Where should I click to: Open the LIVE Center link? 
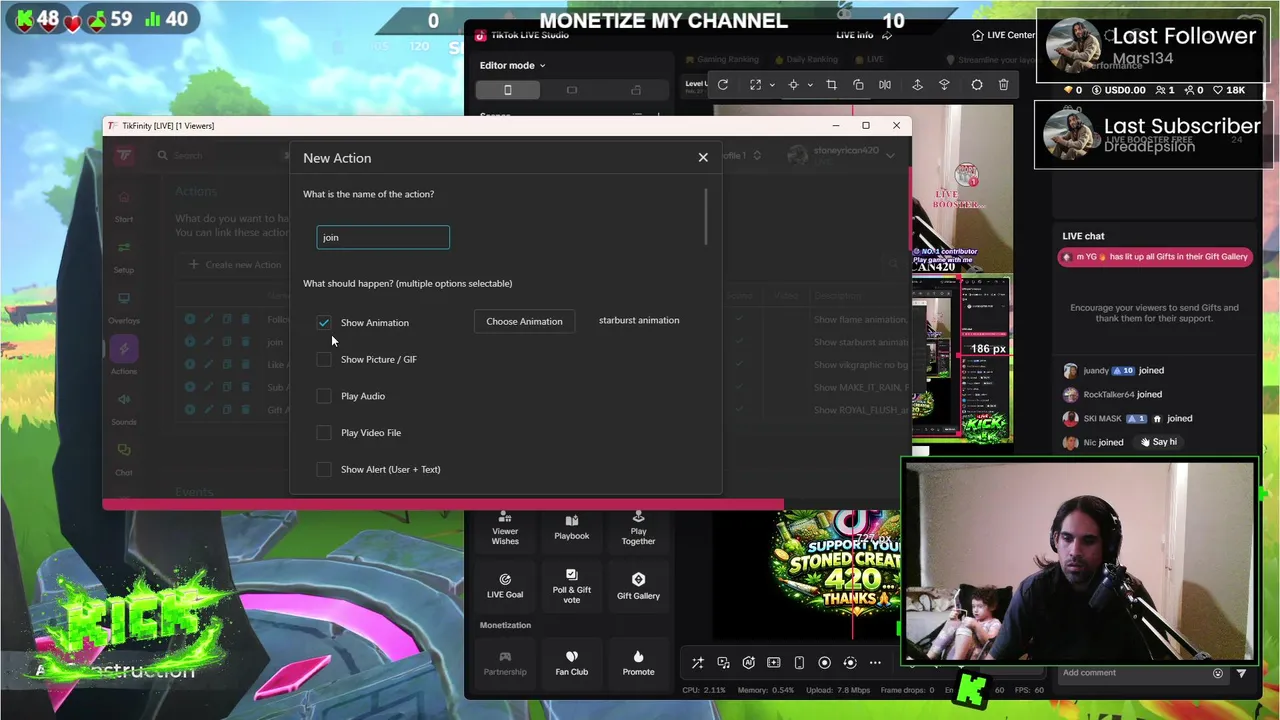pos(1004,35)
